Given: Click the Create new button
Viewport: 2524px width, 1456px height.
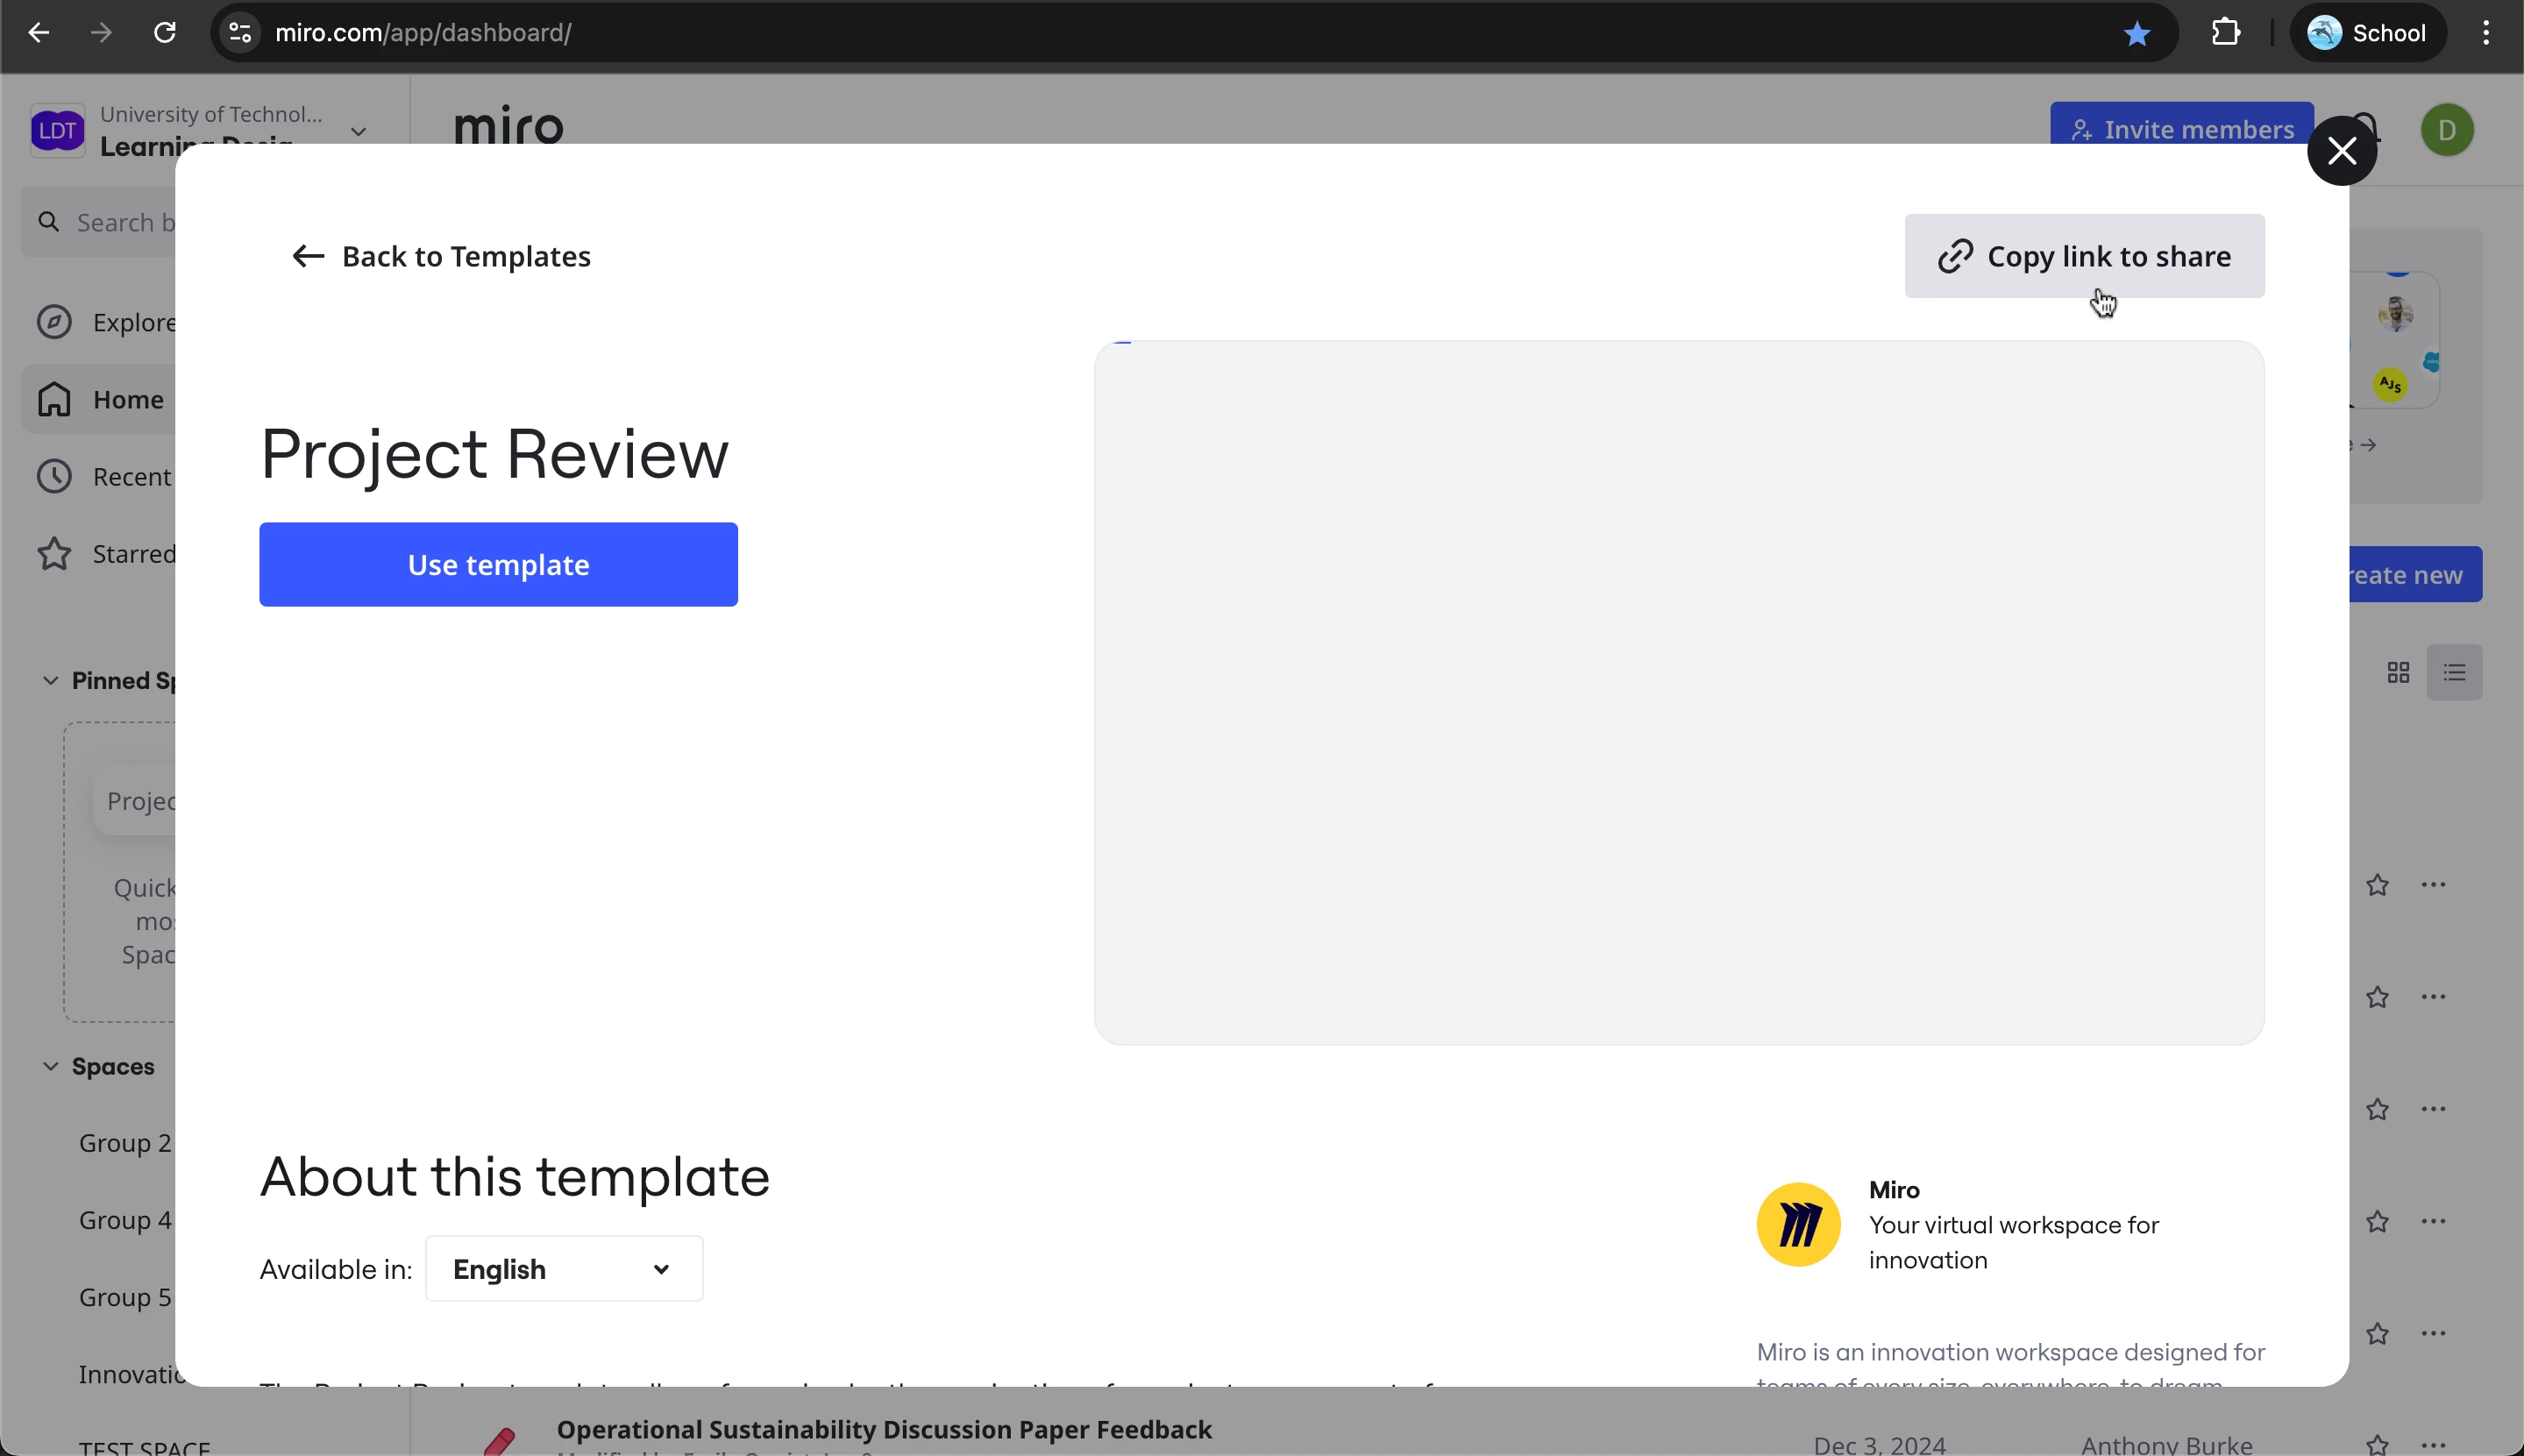Looking at the screenshot, I should (2415, 574).
